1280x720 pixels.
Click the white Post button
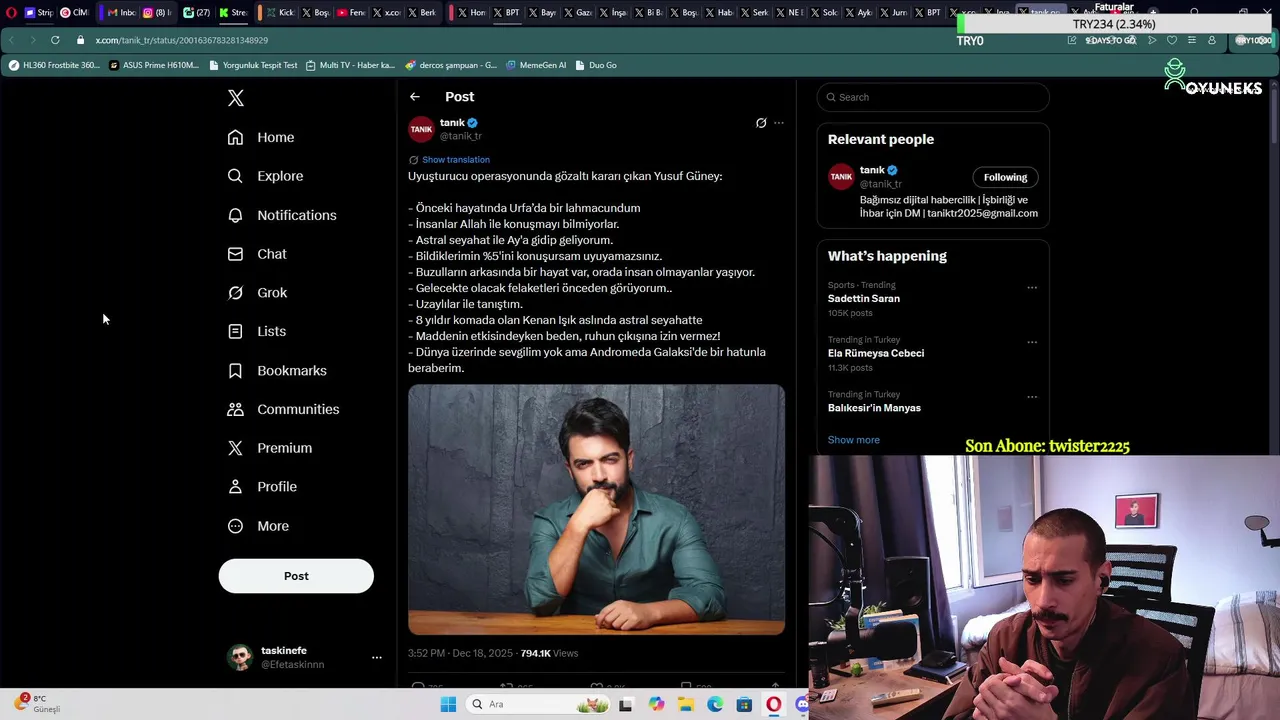point(296,576)
